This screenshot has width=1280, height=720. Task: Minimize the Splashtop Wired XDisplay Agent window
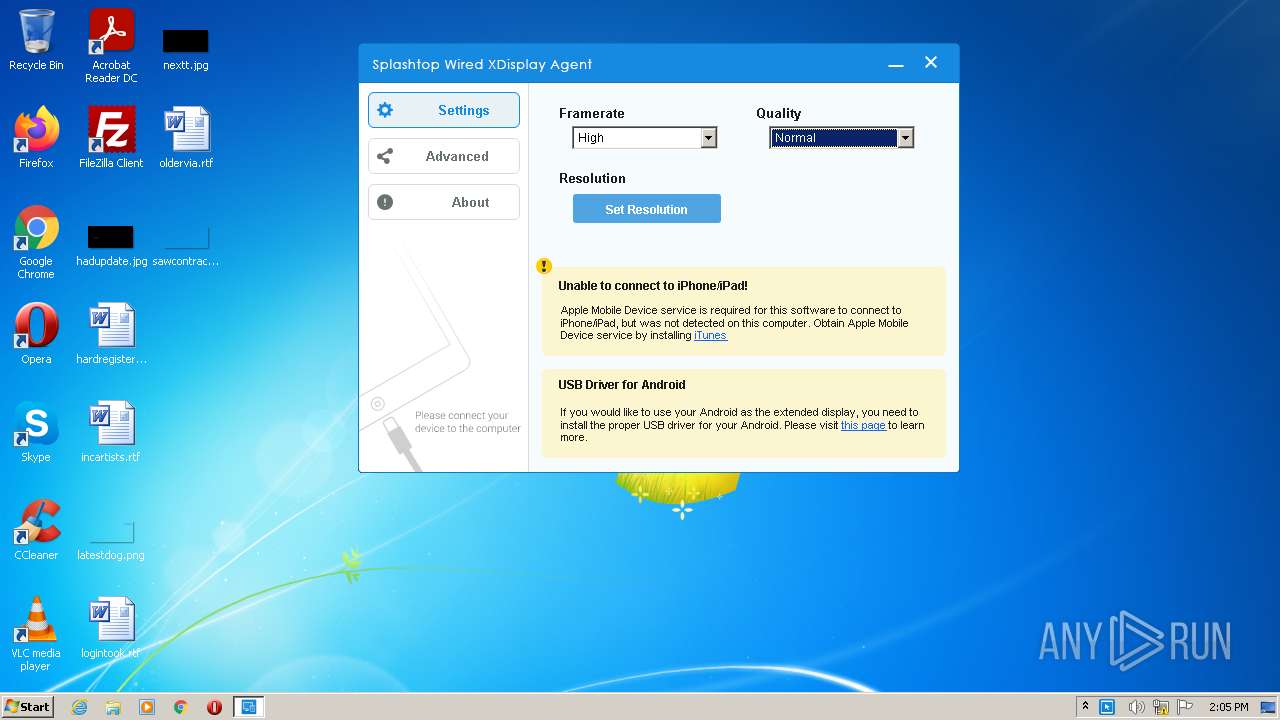(896, 64)
